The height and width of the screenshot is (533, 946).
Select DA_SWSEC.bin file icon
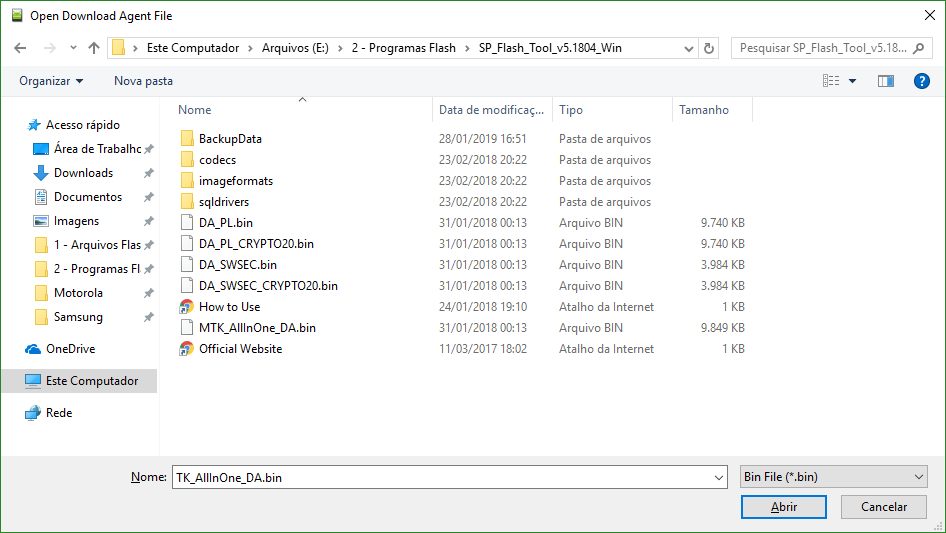[x=187, y=264]
